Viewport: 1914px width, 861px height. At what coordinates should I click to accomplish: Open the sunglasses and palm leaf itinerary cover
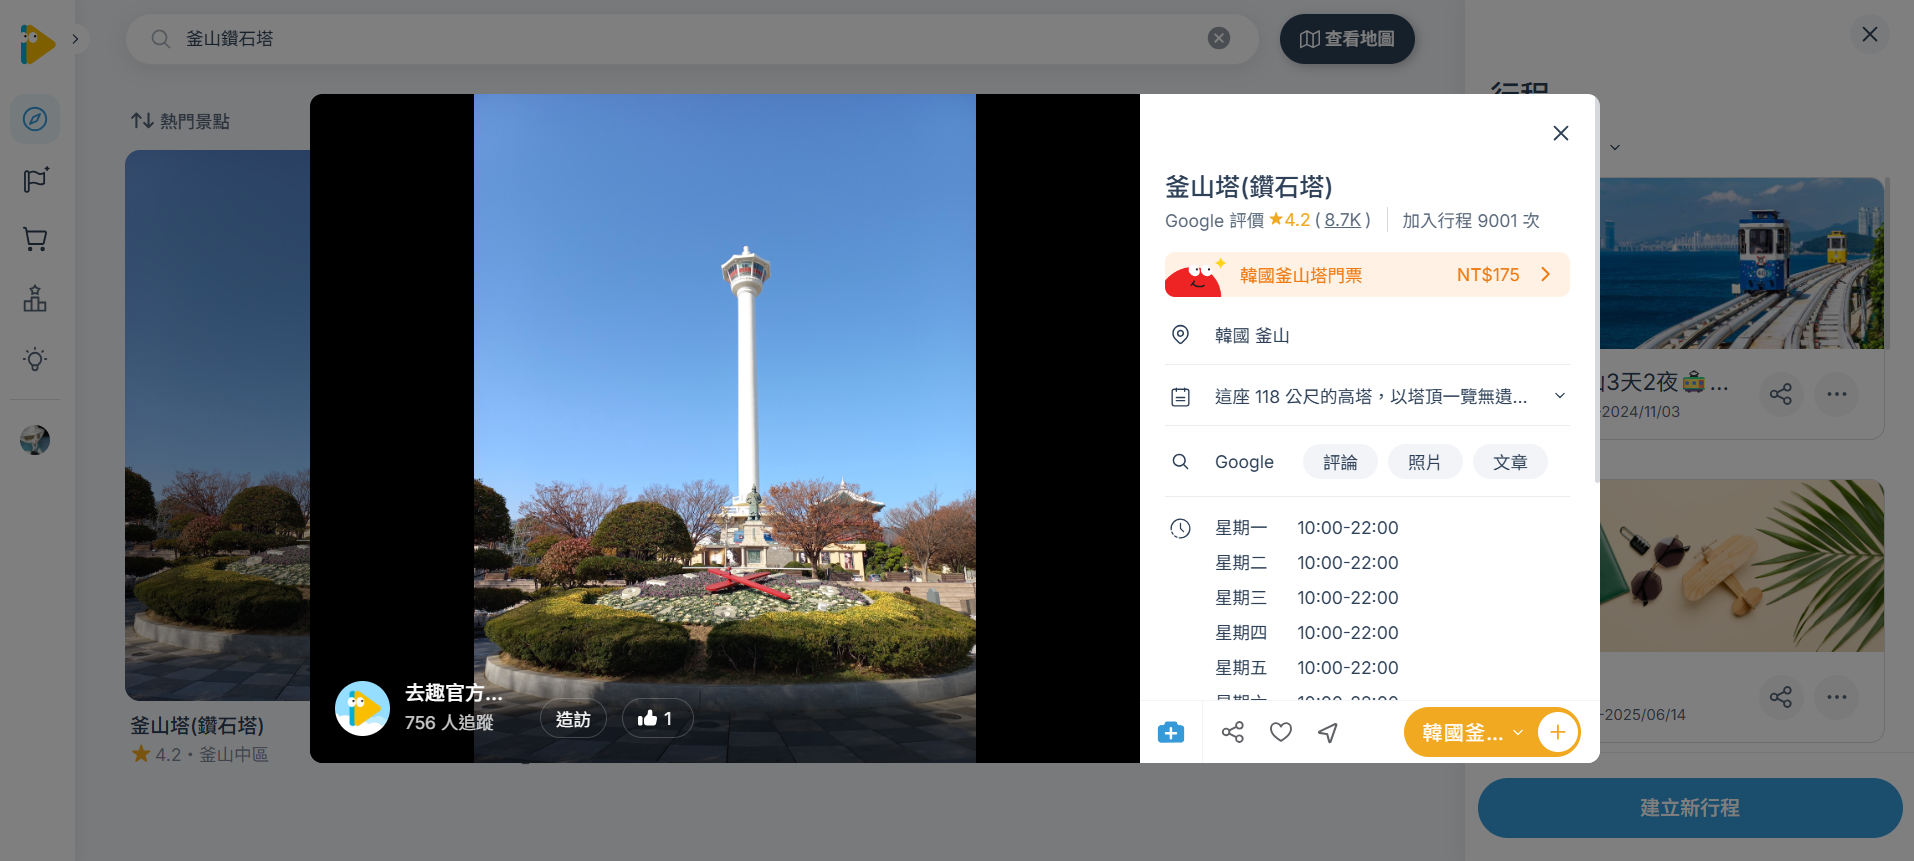point(1742,566)
